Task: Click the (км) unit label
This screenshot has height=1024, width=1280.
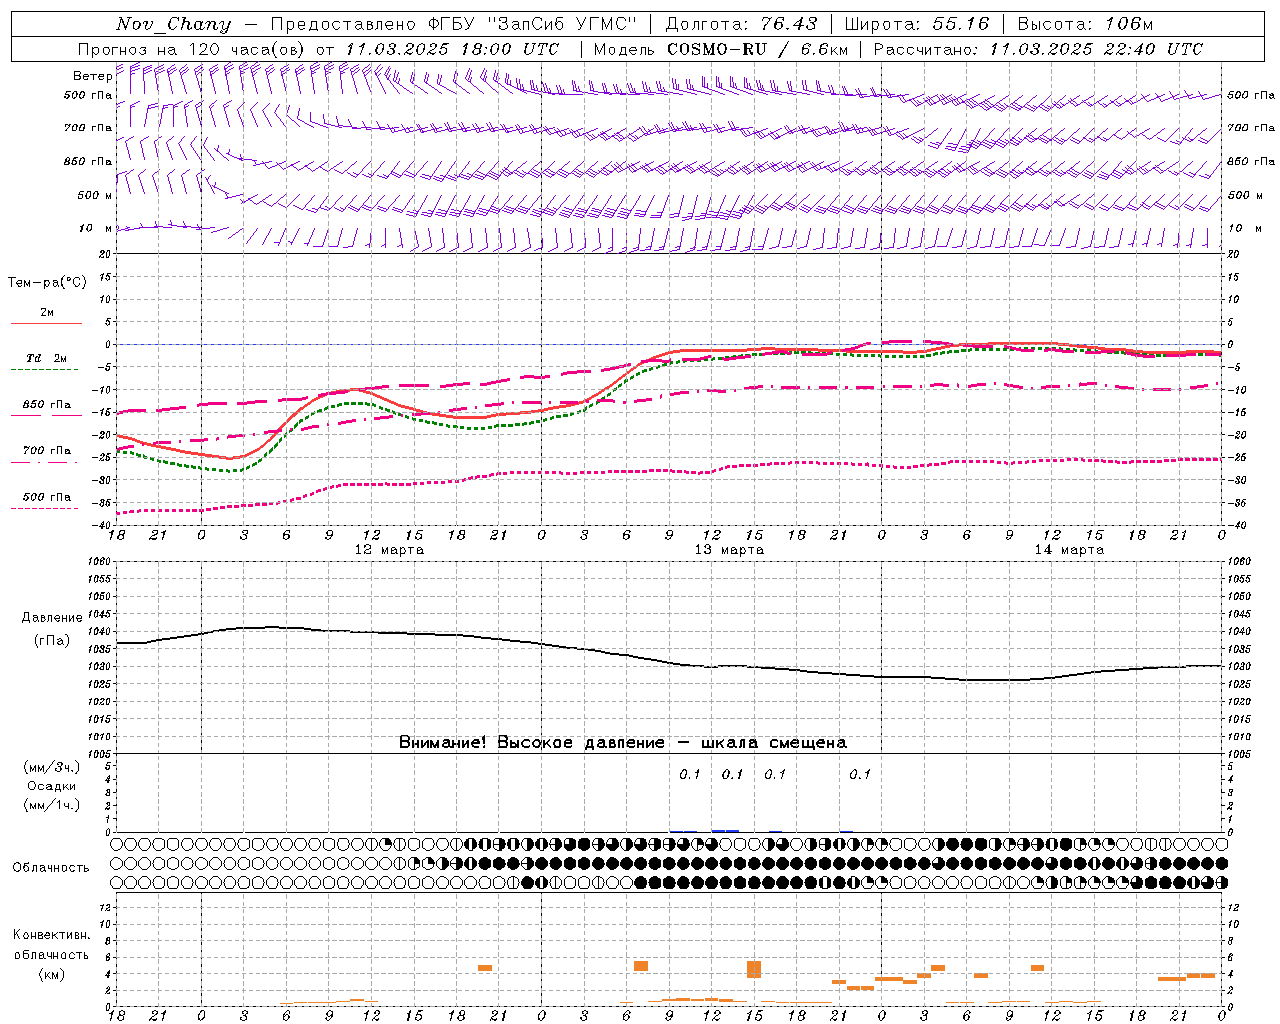Action: (x=52, y=974)
